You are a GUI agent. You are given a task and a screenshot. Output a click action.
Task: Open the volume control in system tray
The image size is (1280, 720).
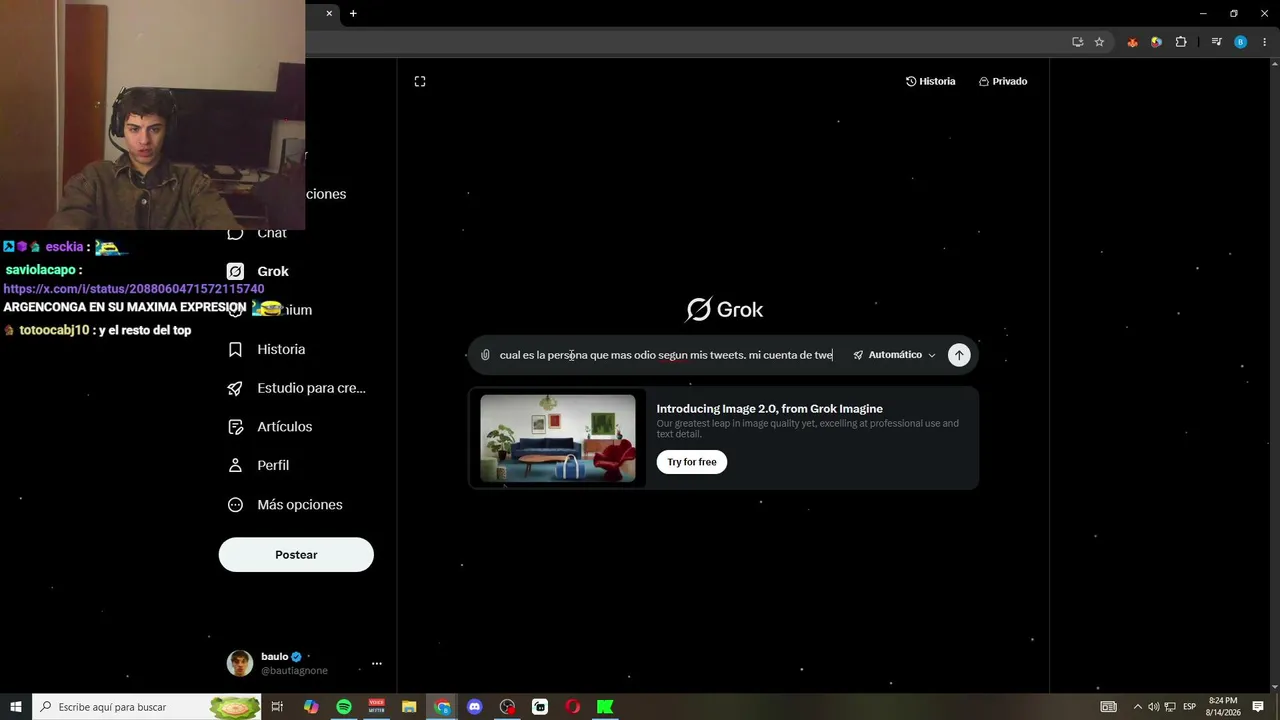coord(1153,707)
